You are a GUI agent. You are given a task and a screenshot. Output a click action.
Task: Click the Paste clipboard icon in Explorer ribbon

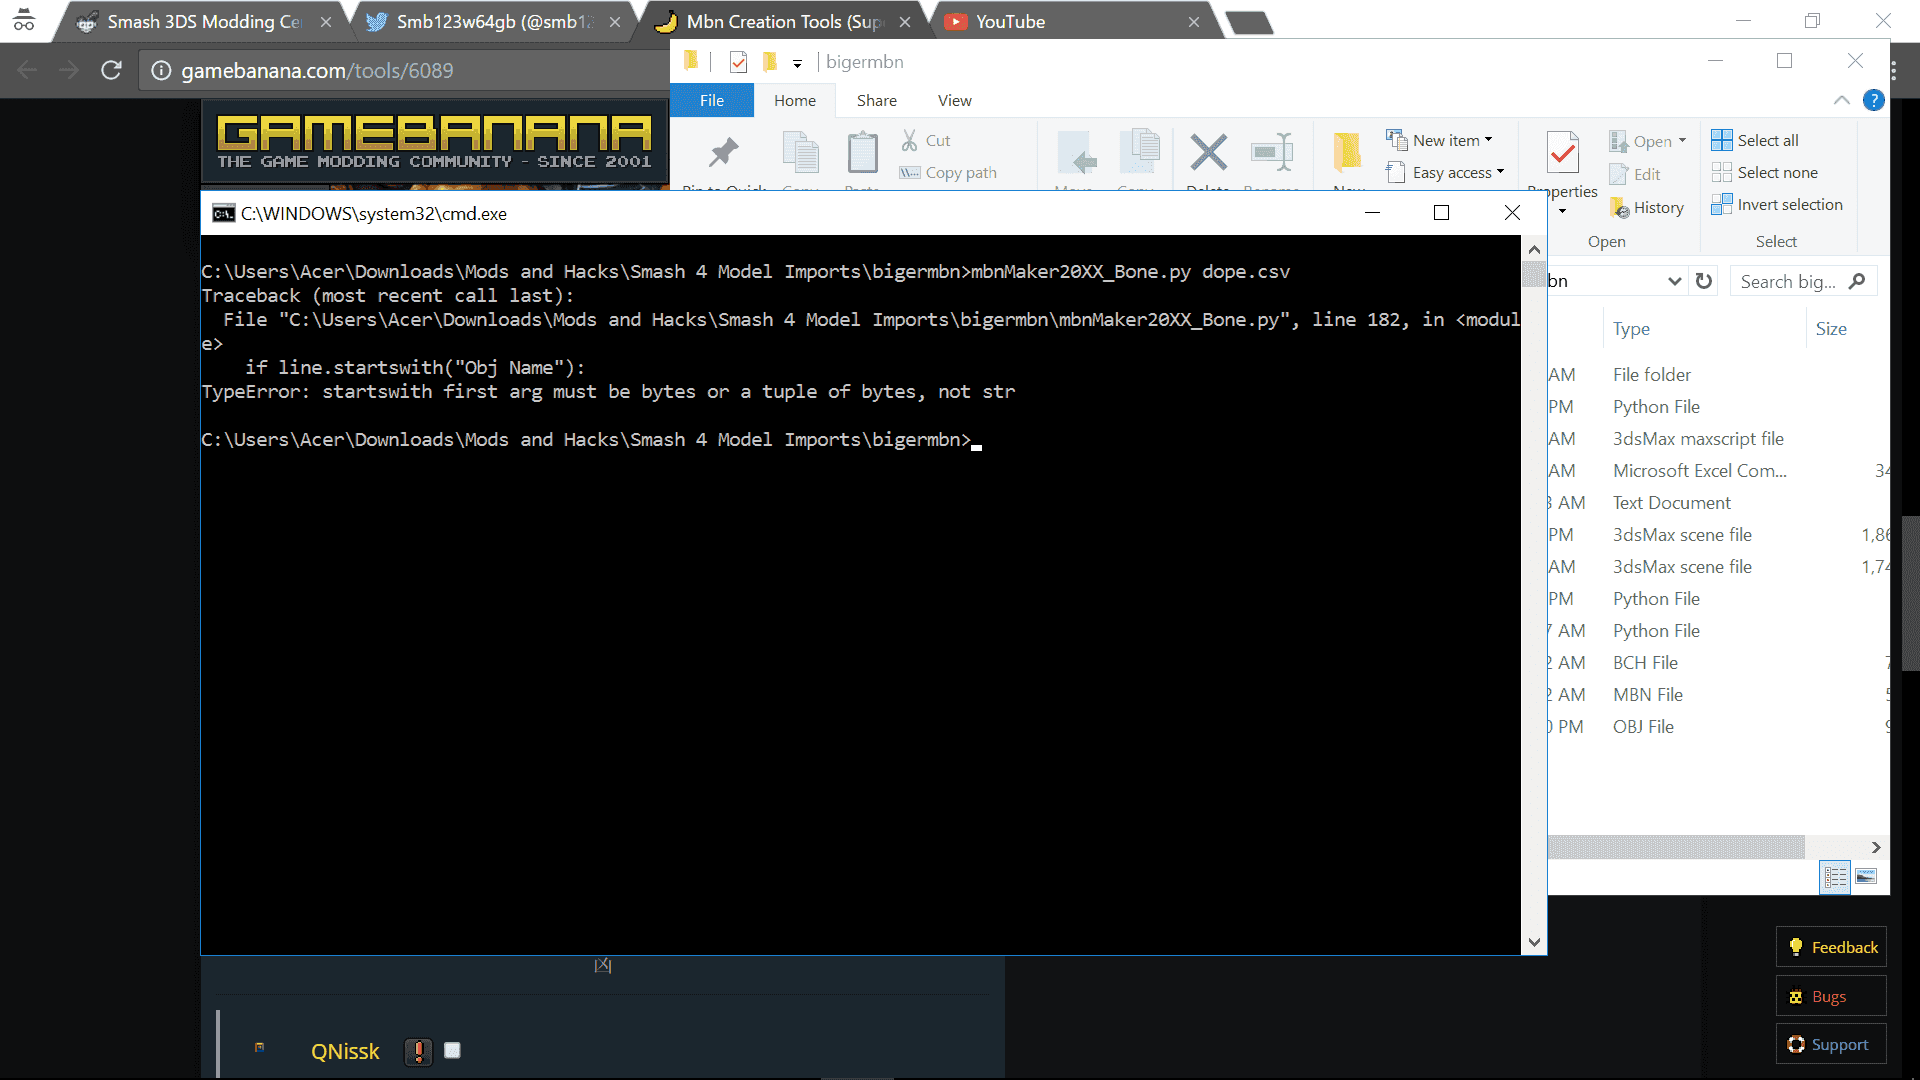pyautogui.click(x=862, y=153)
